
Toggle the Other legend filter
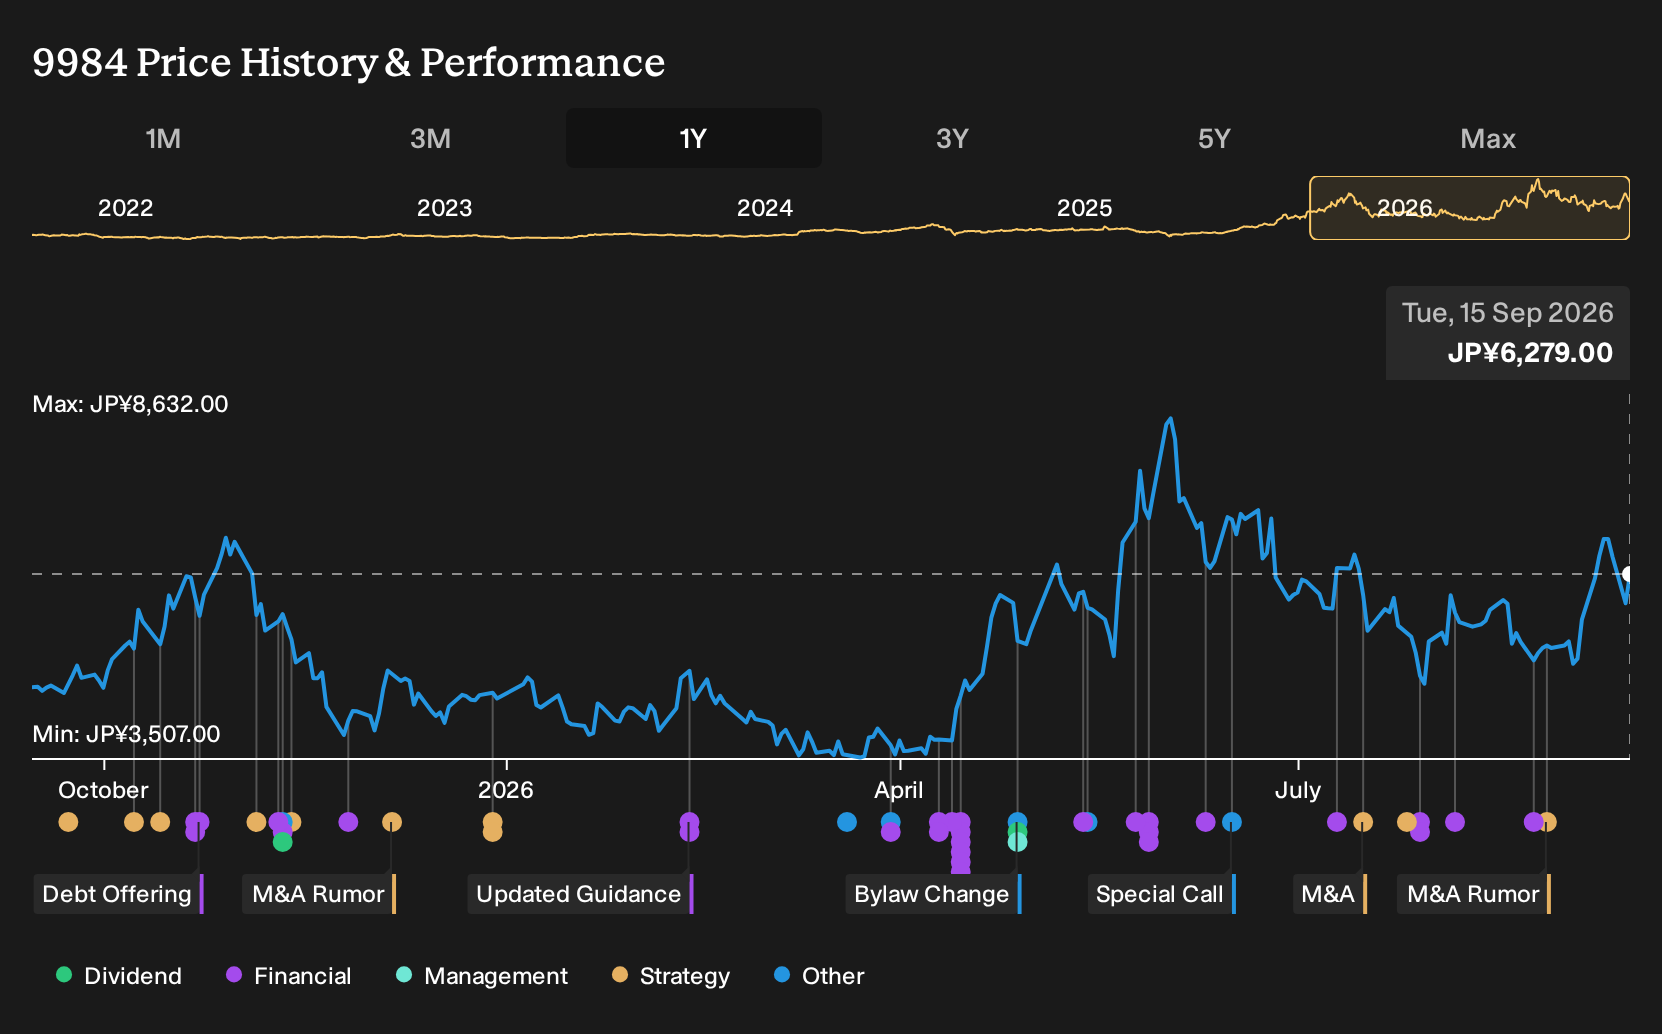(819, 976)
